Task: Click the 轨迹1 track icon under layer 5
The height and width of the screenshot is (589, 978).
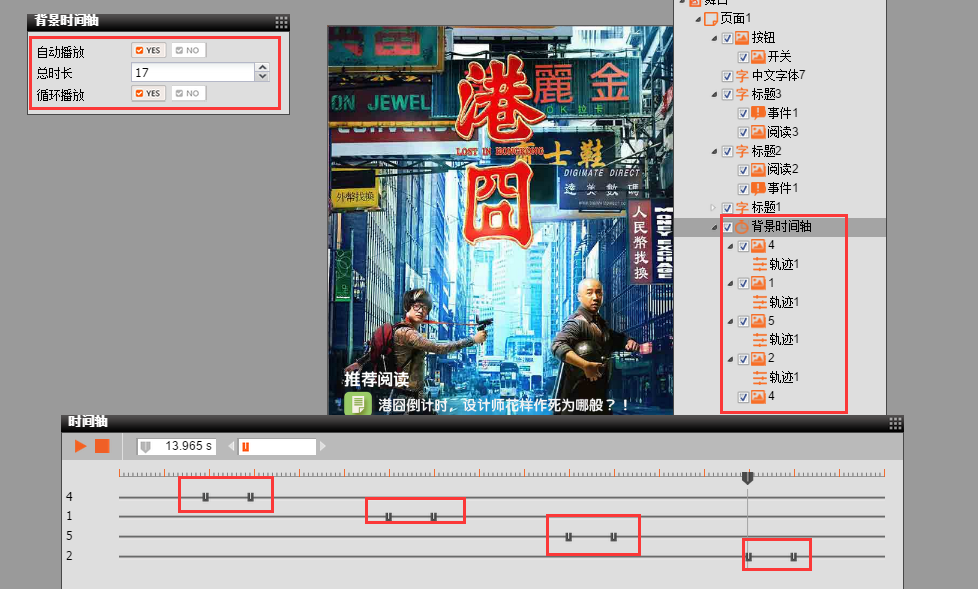Action: click(759, 339)
